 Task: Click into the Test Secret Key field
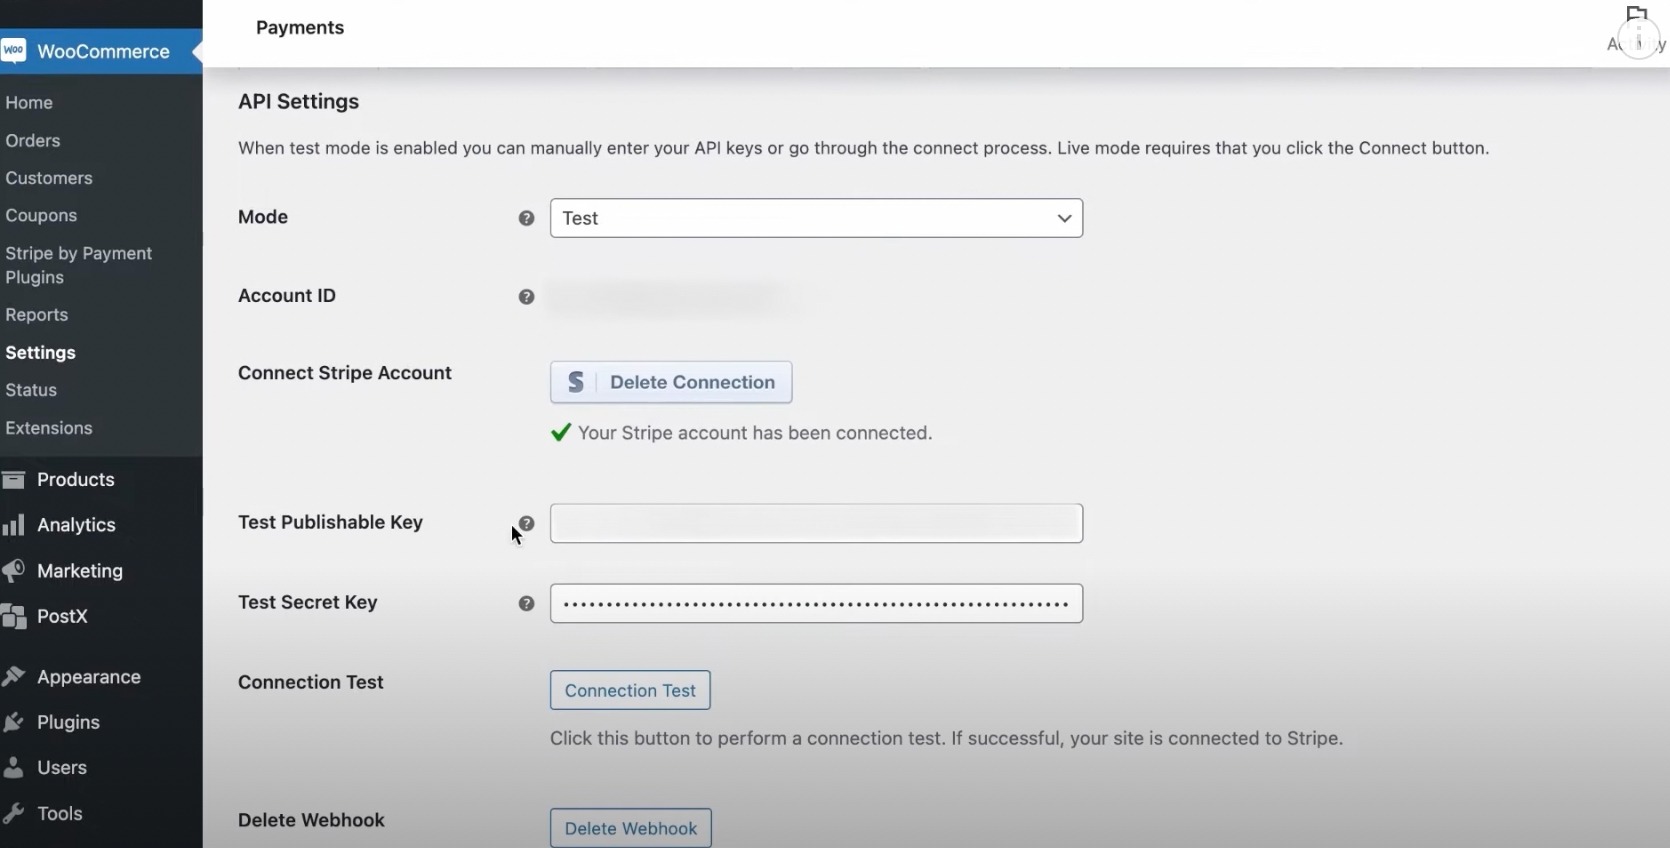click(x=816, y=604)
